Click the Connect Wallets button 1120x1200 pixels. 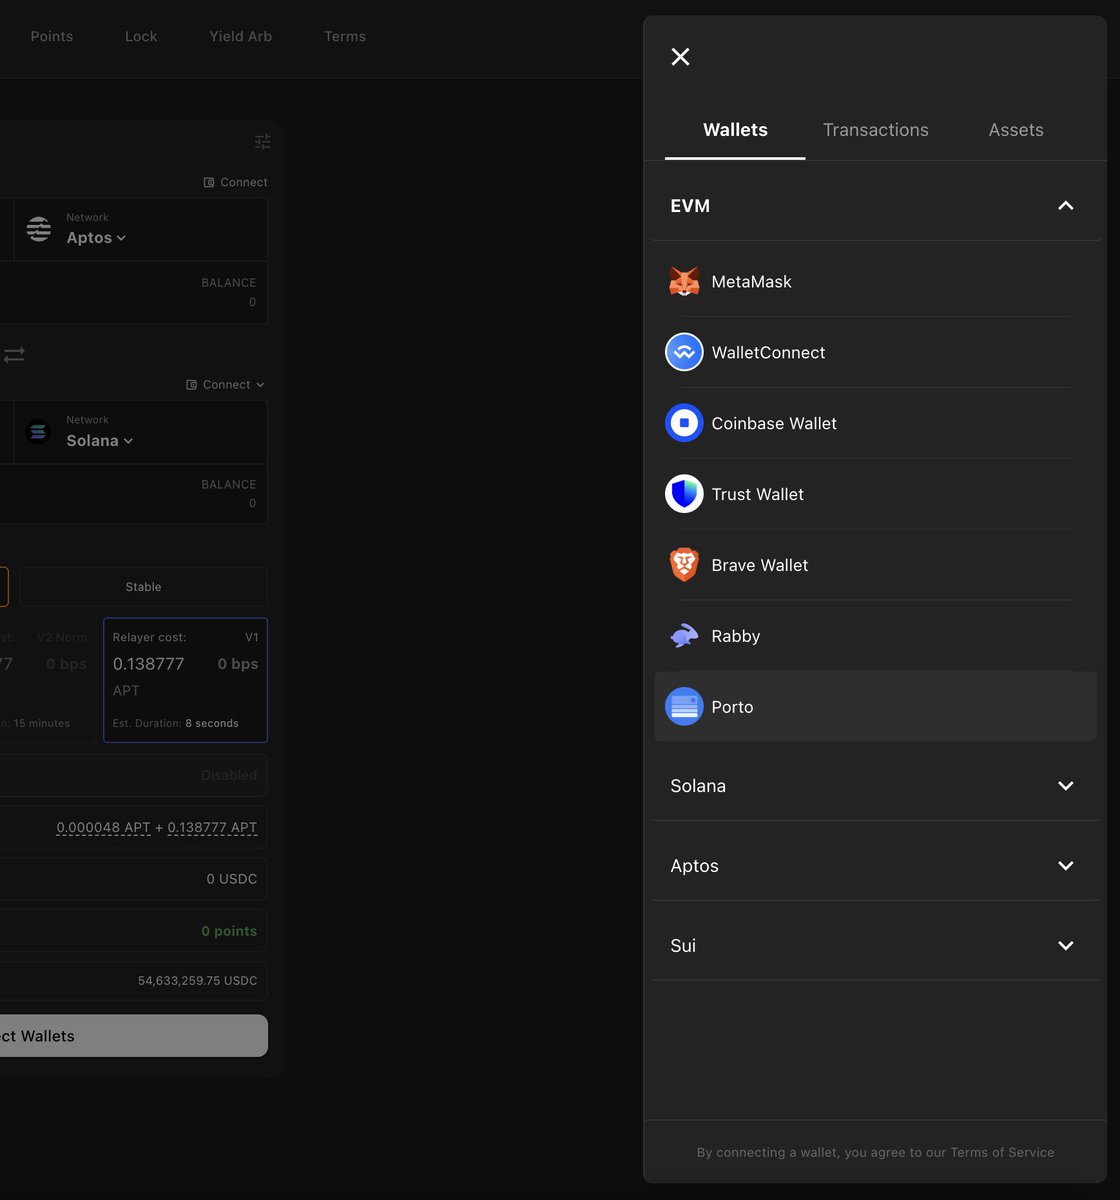[134, 1036]
